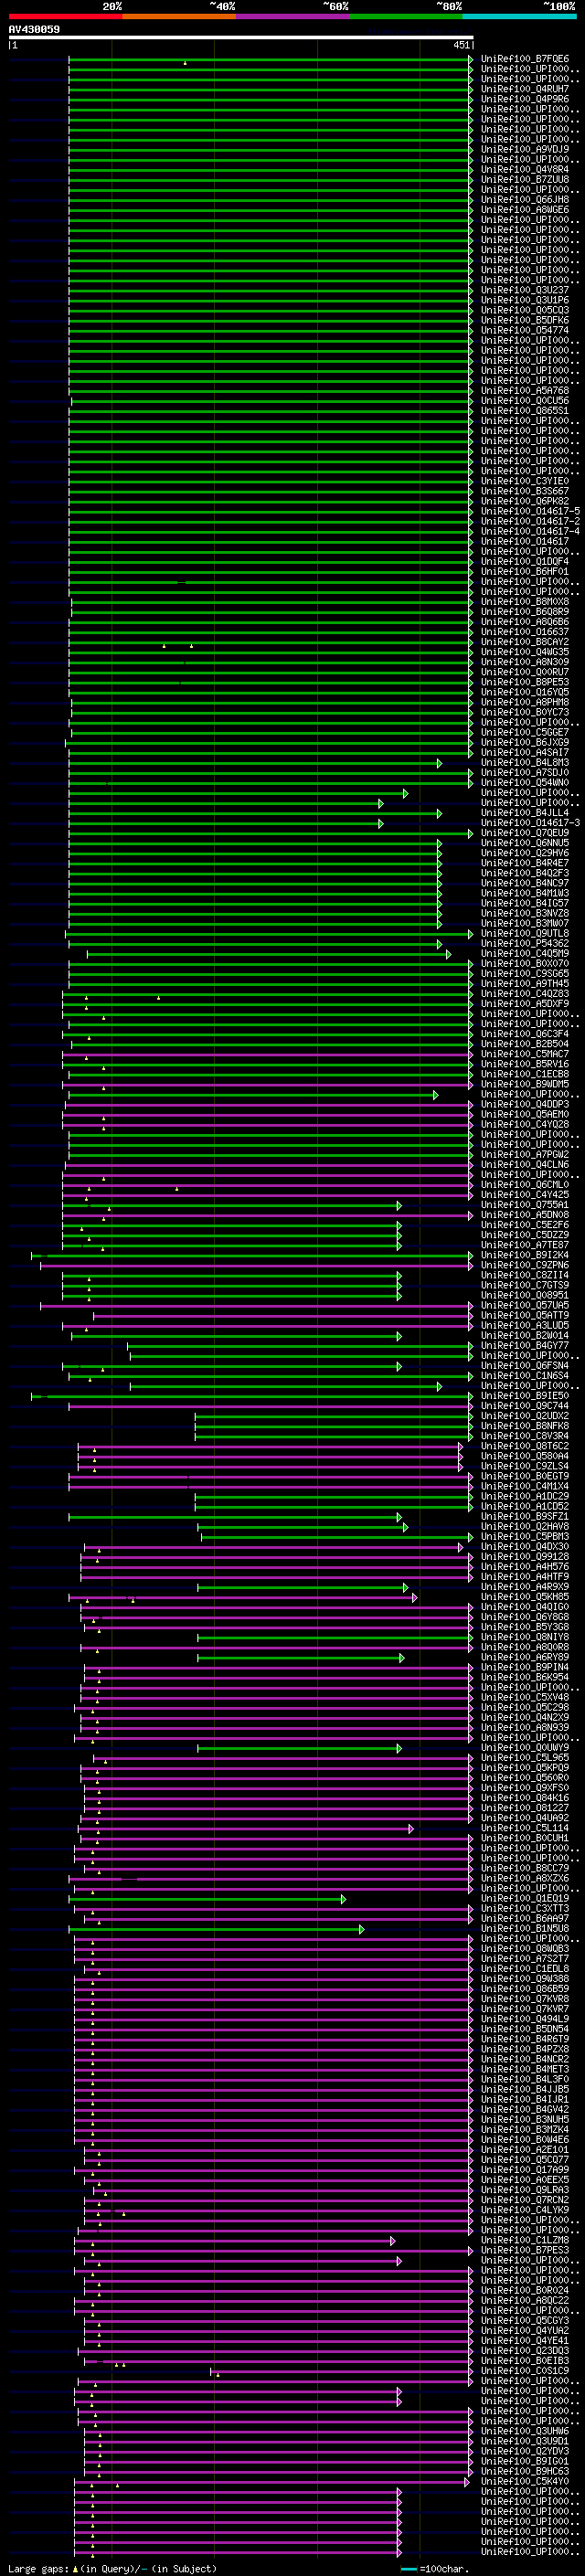Select the UniRef100_A1DC29 label

pyautogui.click(x=525, y=1496)
